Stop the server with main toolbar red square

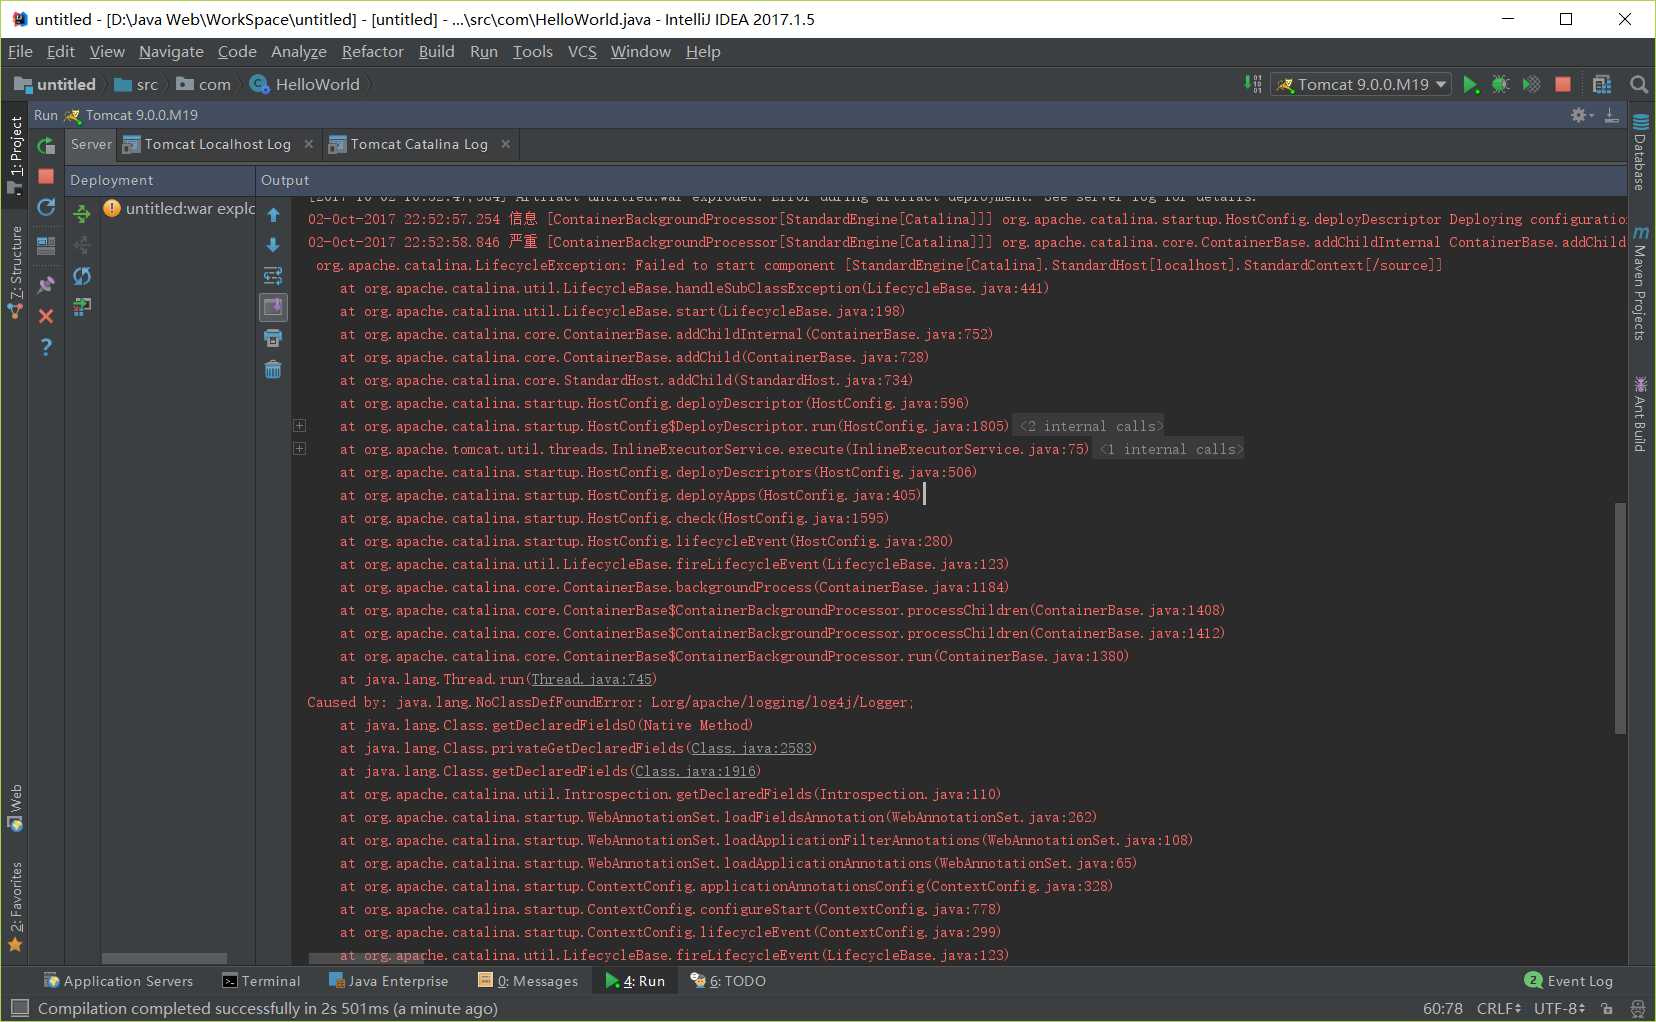coord(1563,85)
